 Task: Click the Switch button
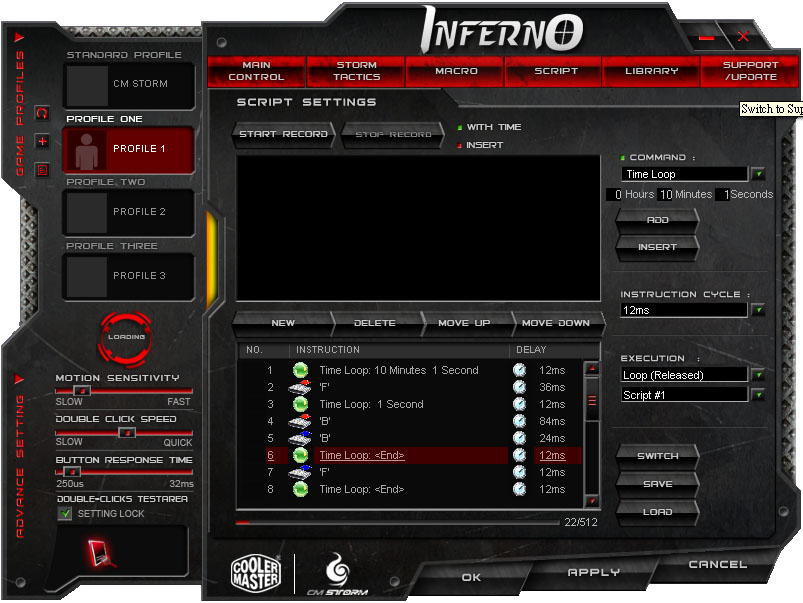tap(658, 456)
